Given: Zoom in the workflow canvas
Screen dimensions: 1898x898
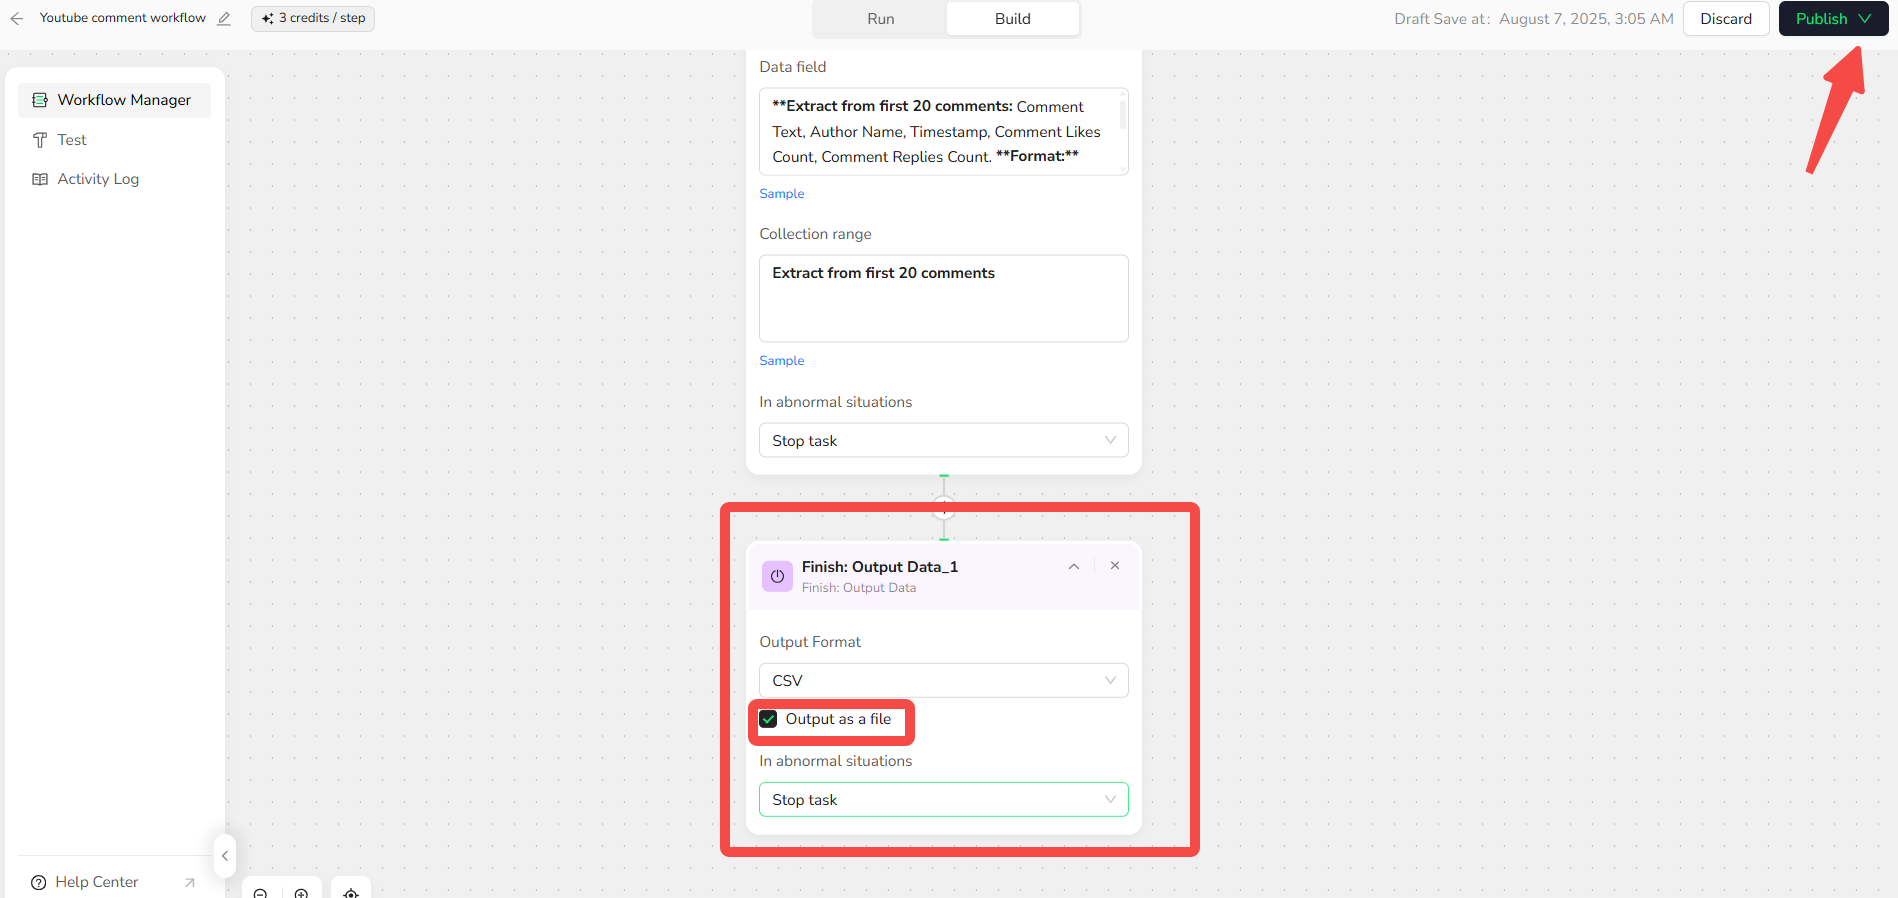Looking at the screenshot, I should tap(301, 892).
